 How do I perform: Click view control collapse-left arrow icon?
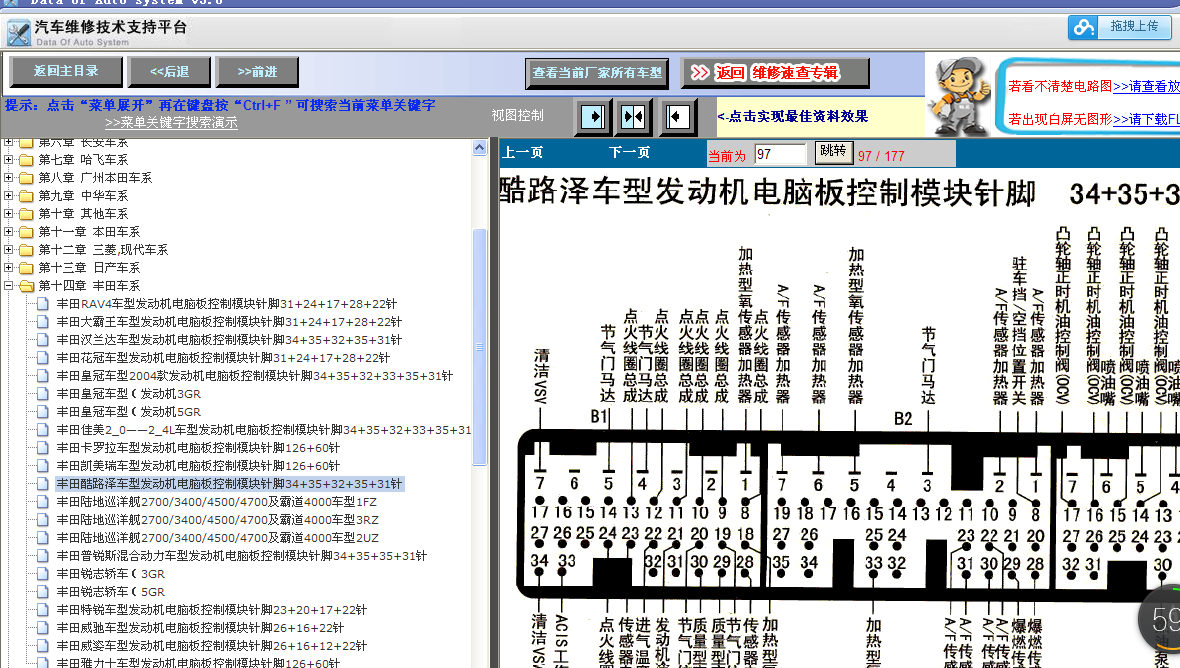coord(677,117)
